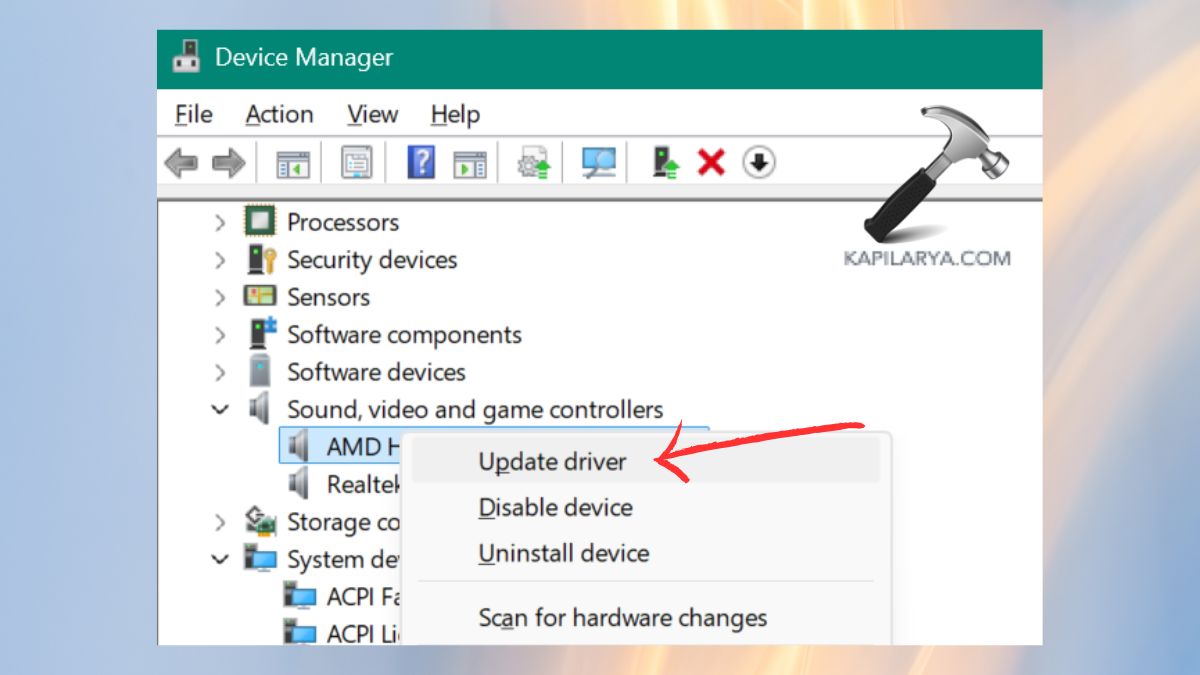Expand the Storage controllers node

tap(220, 522)
